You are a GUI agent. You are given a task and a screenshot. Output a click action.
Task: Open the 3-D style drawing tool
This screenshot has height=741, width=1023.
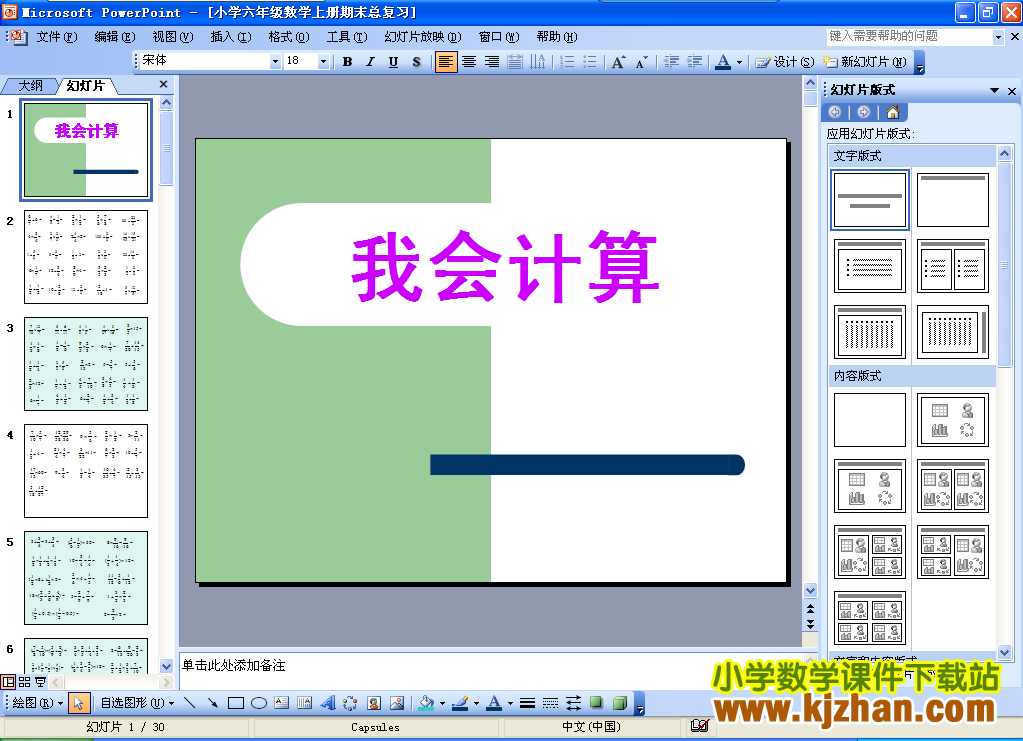coord(619,703)
